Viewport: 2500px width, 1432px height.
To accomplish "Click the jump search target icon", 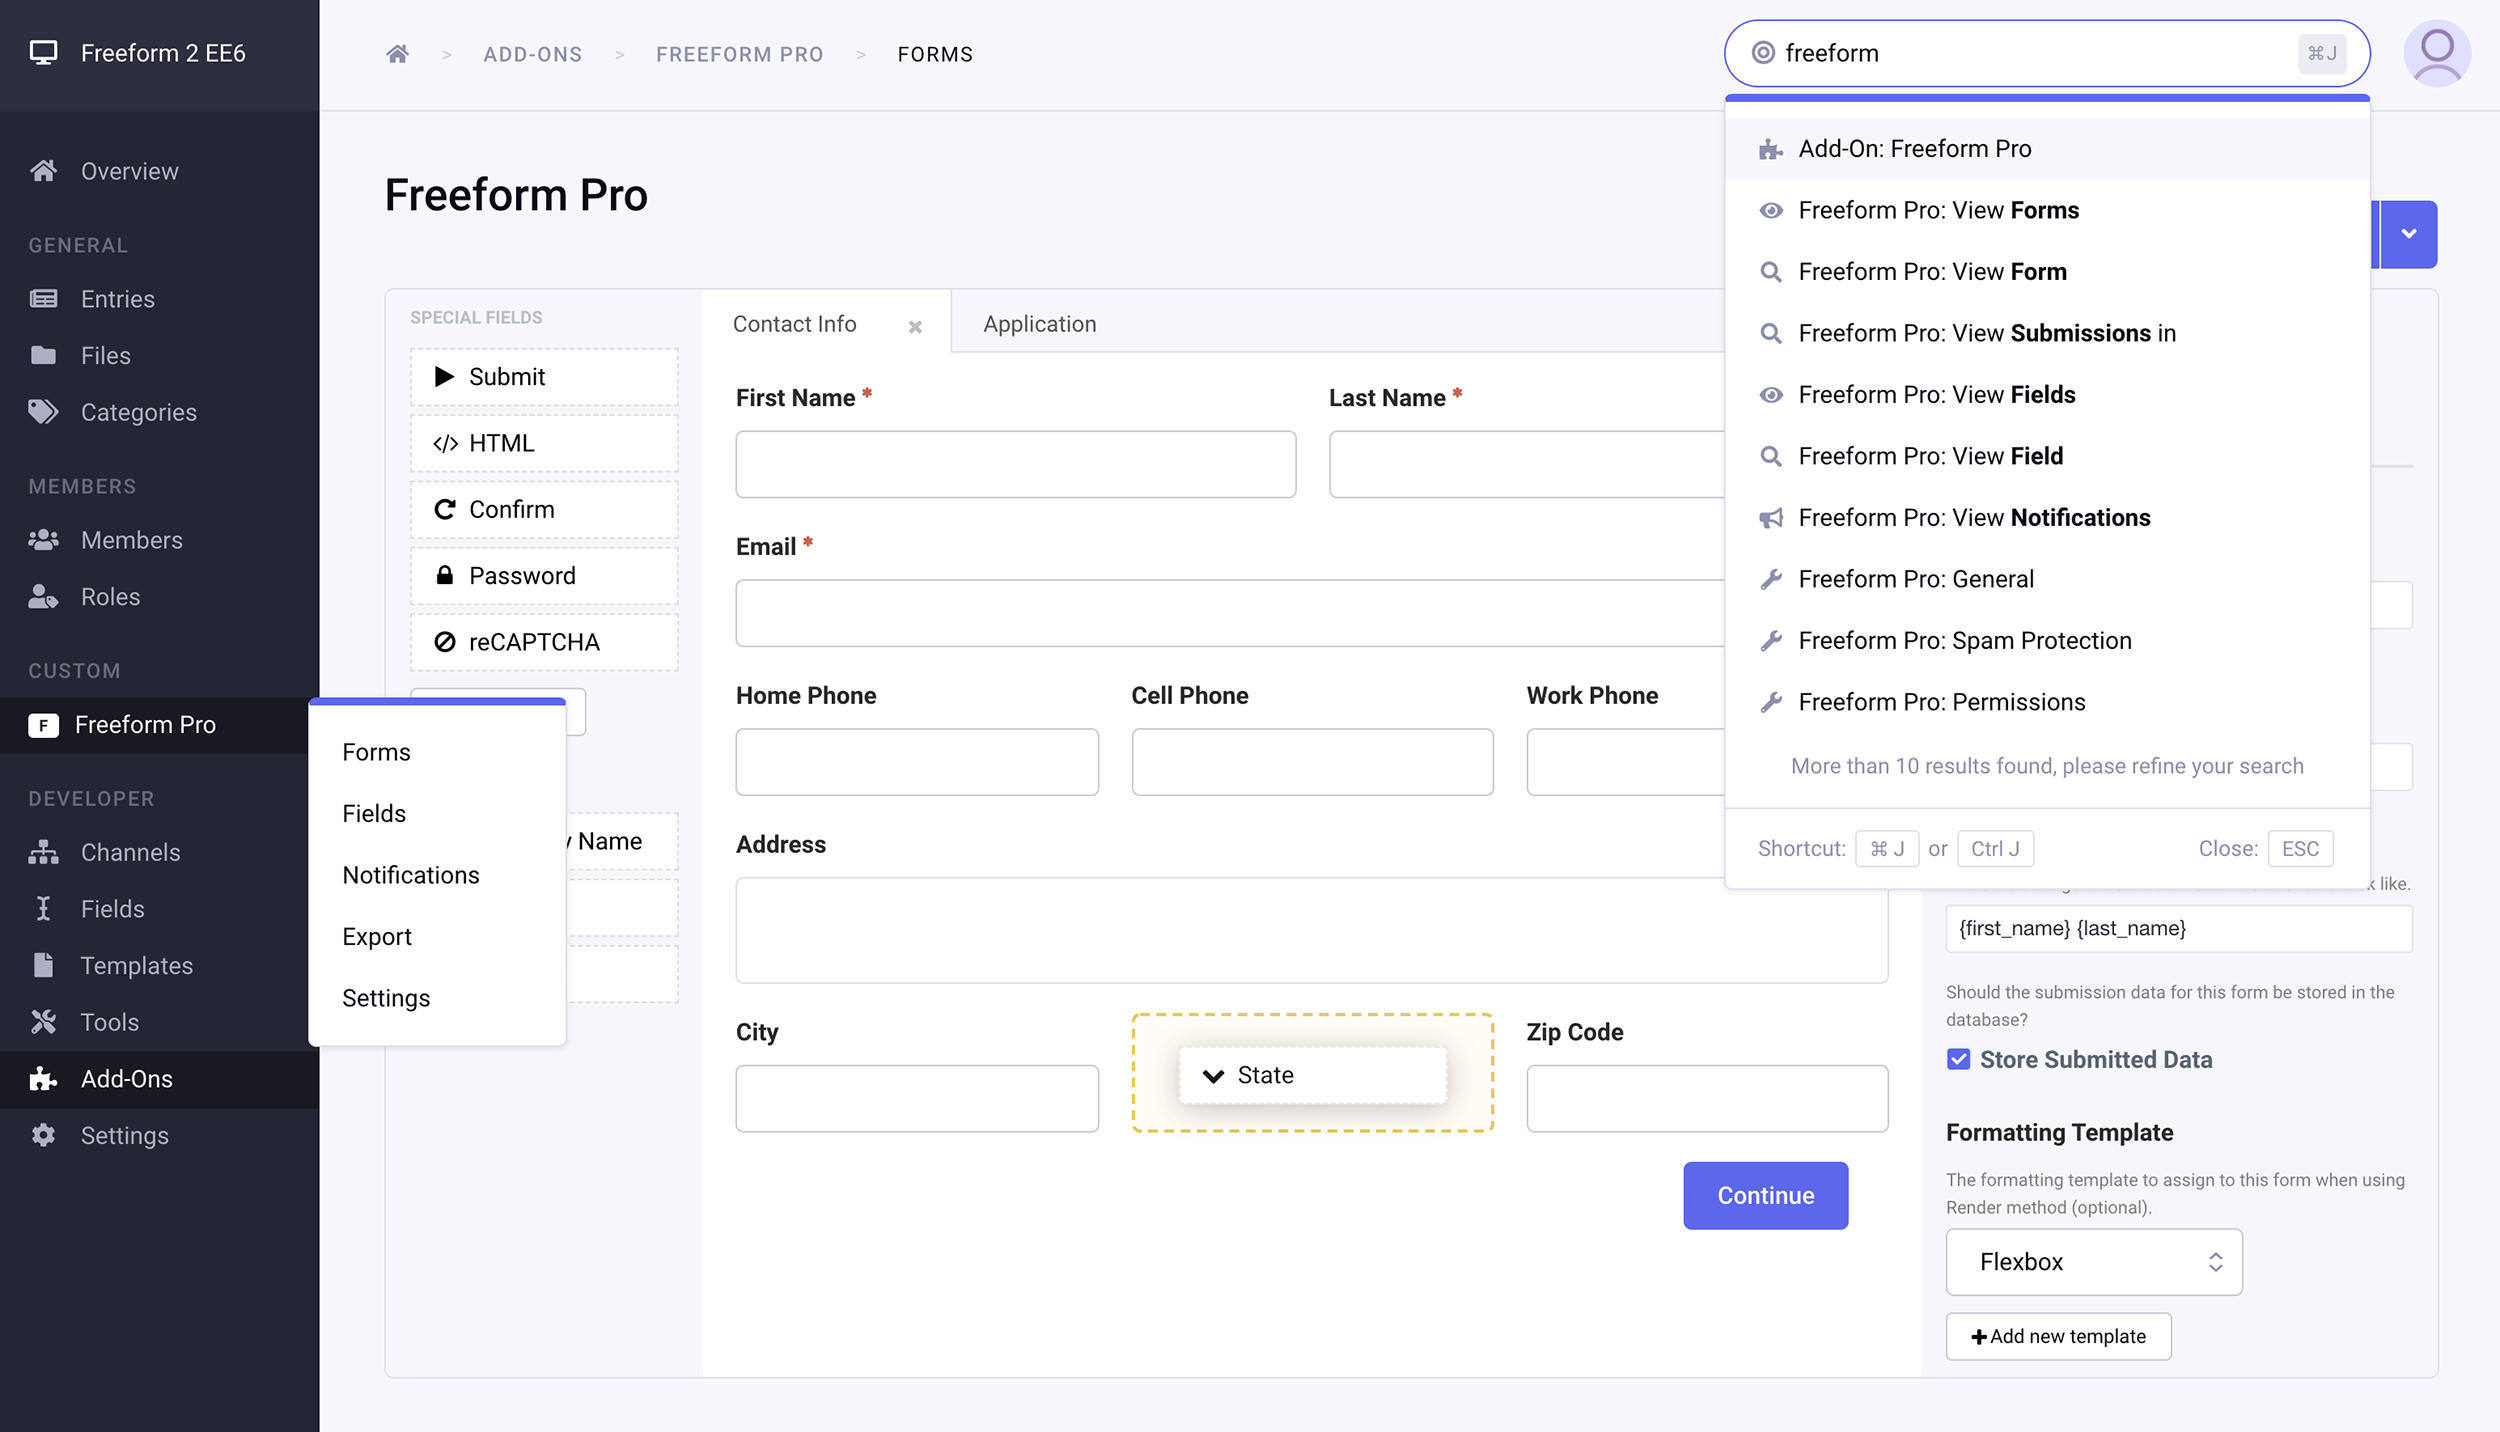I will [1764, 53].
